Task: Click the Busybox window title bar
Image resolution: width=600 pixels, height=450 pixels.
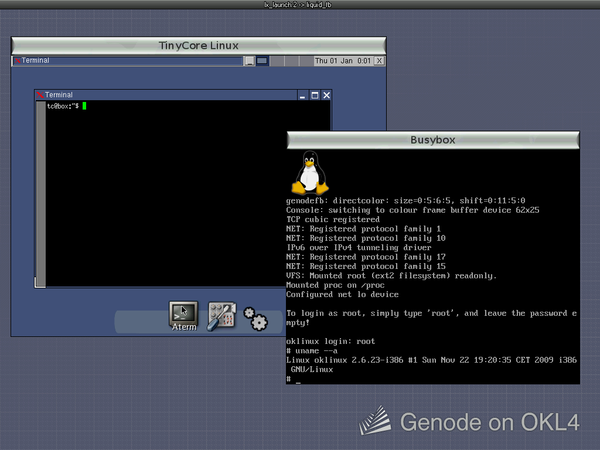Action: pyautogui.click(x=433, y=140)
